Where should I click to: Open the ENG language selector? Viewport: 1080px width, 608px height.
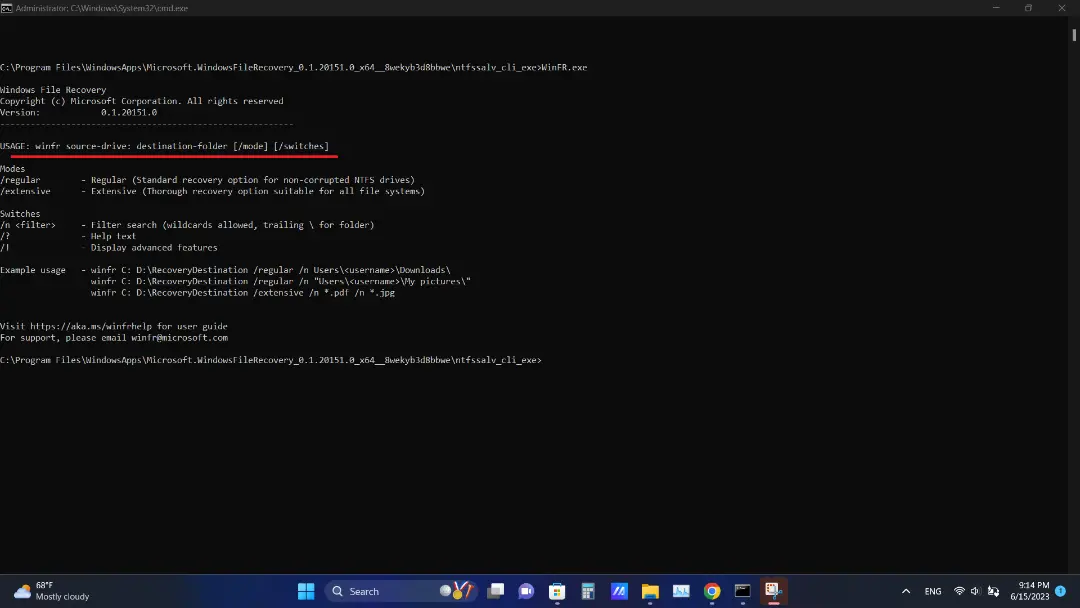[x=933, y=591]
